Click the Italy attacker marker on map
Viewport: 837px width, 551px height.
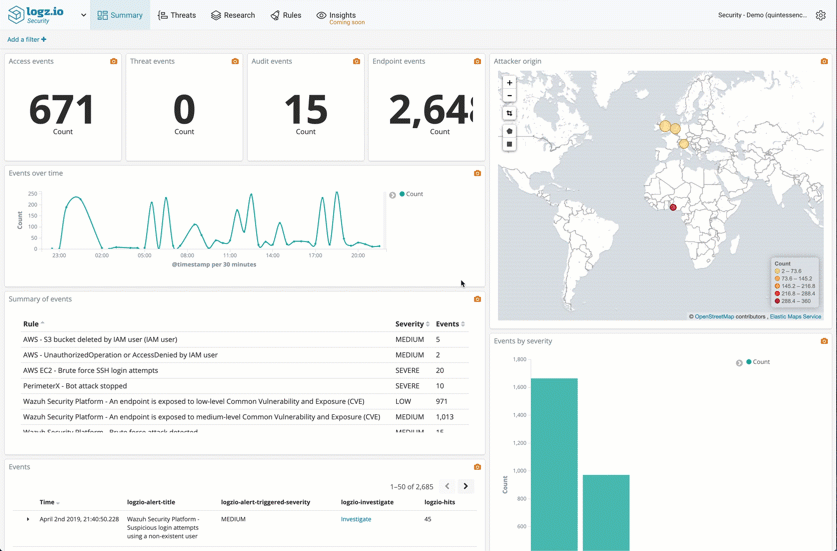pyautogui.click(x=683, y=144)
